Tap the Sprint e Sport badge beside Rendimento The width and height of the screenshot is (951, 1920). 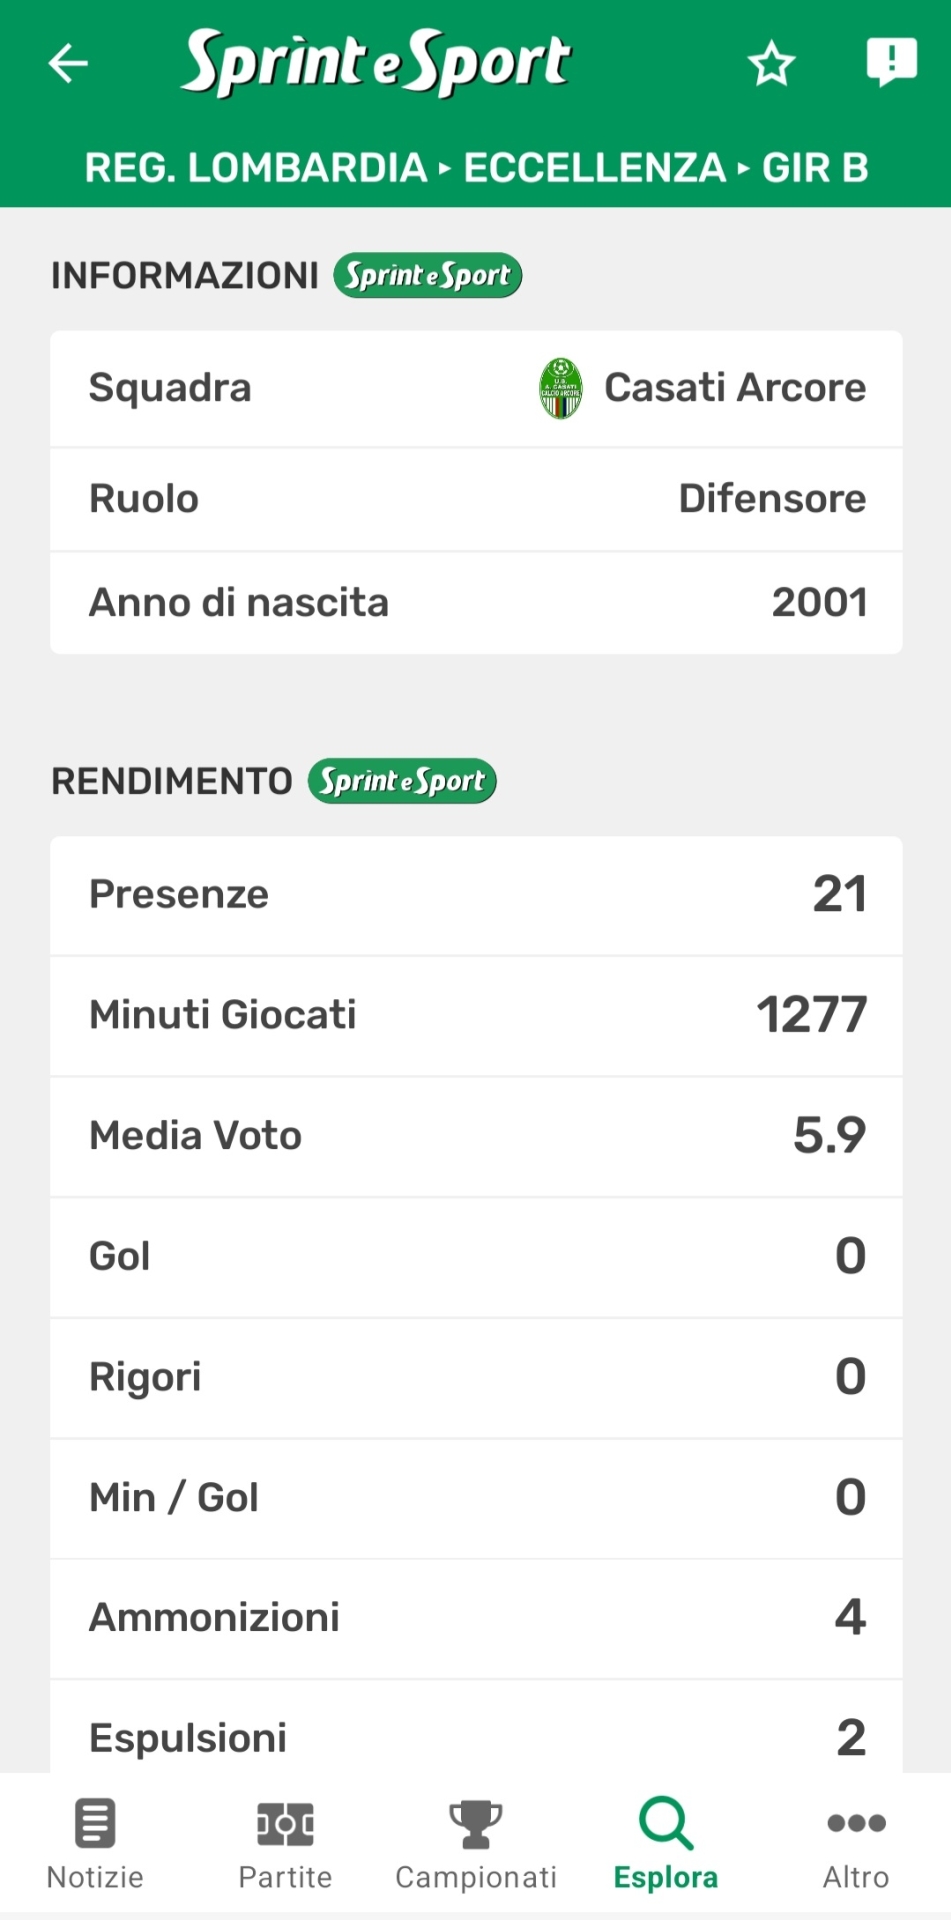coord(402,781)
